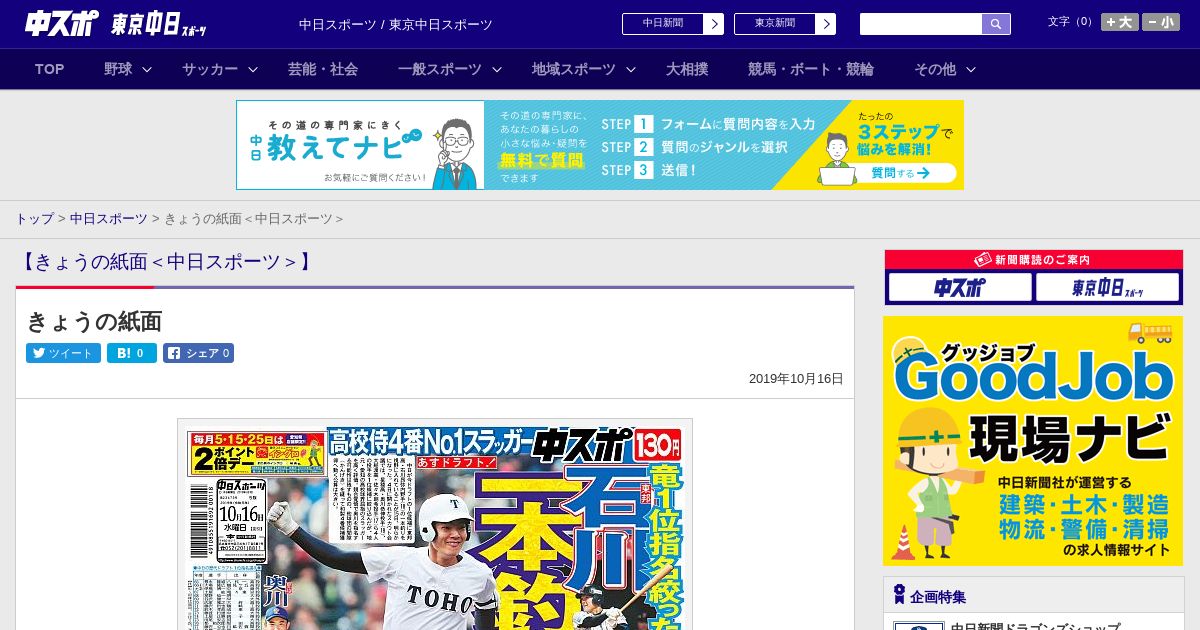
Task: Open GoodJob 現場ナビ advertisement
Action: pyautogui.click(x=1033, y=441)
